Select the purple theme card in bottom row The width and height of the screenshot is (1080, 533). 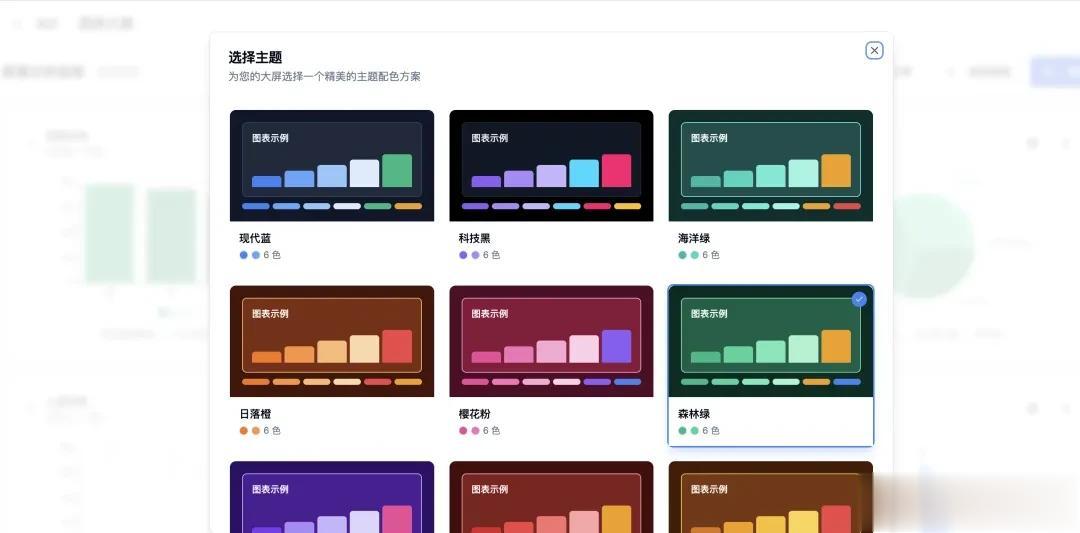332,497
